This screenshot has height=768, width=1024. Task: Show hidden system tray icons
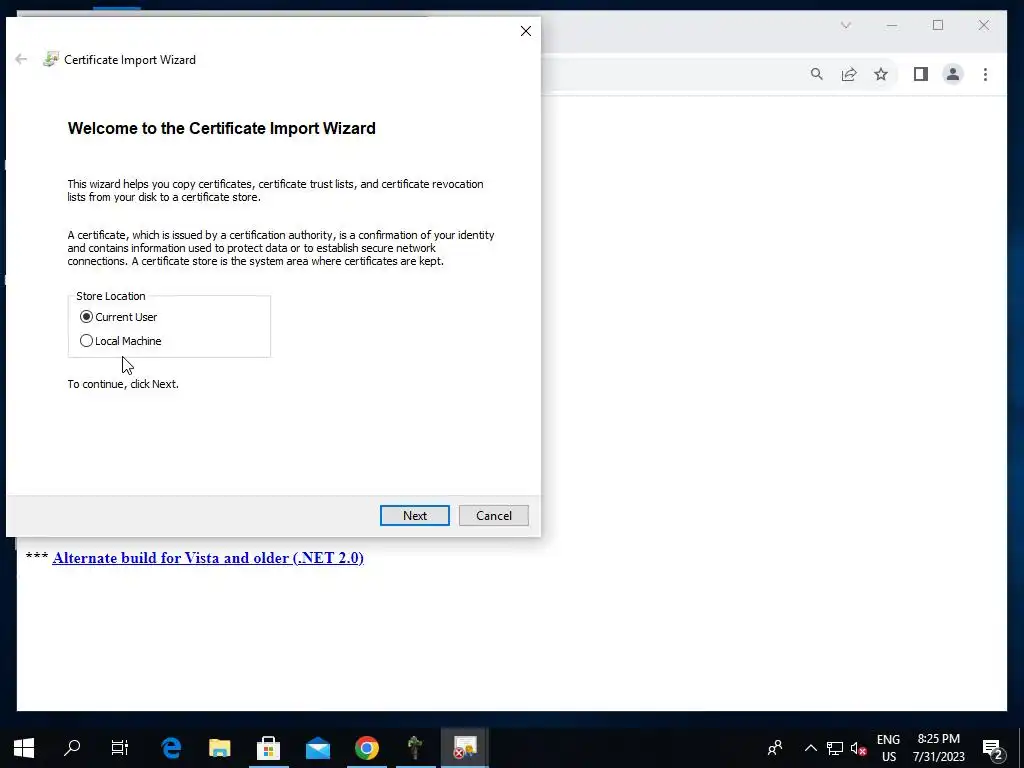click(x=810, y=748)
